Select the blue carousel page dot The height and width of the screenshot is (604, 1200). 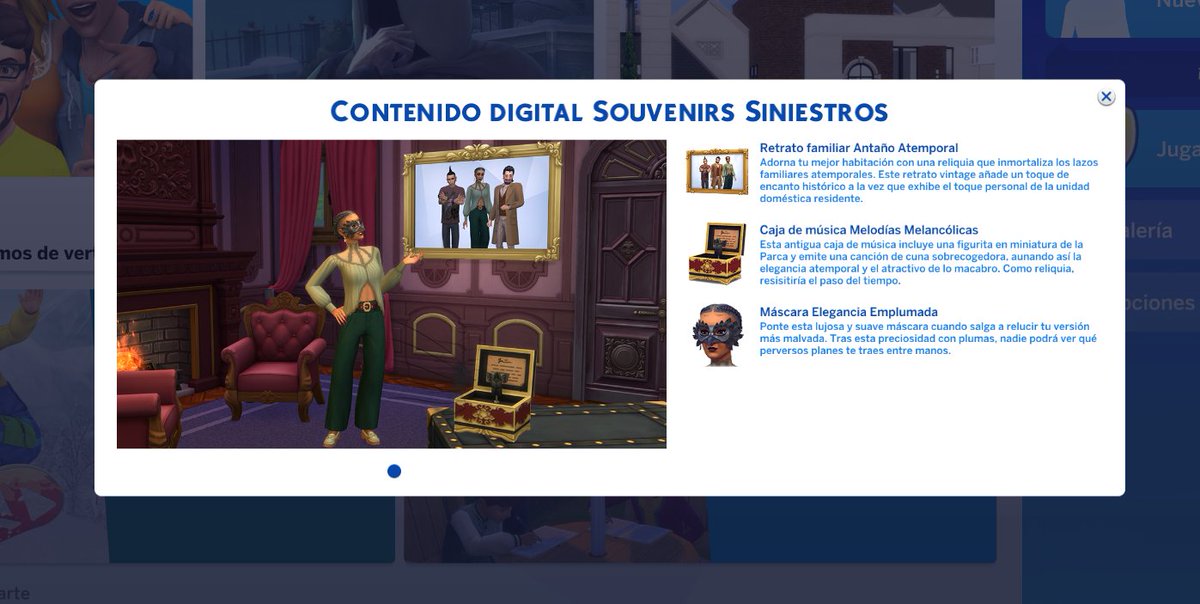[x=394, y=471]
